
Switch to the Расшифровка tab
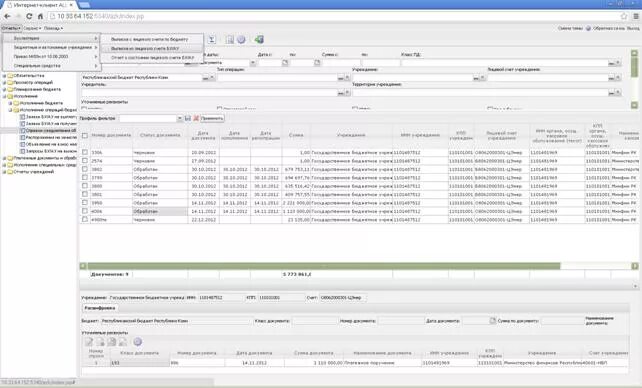[99, 308]
